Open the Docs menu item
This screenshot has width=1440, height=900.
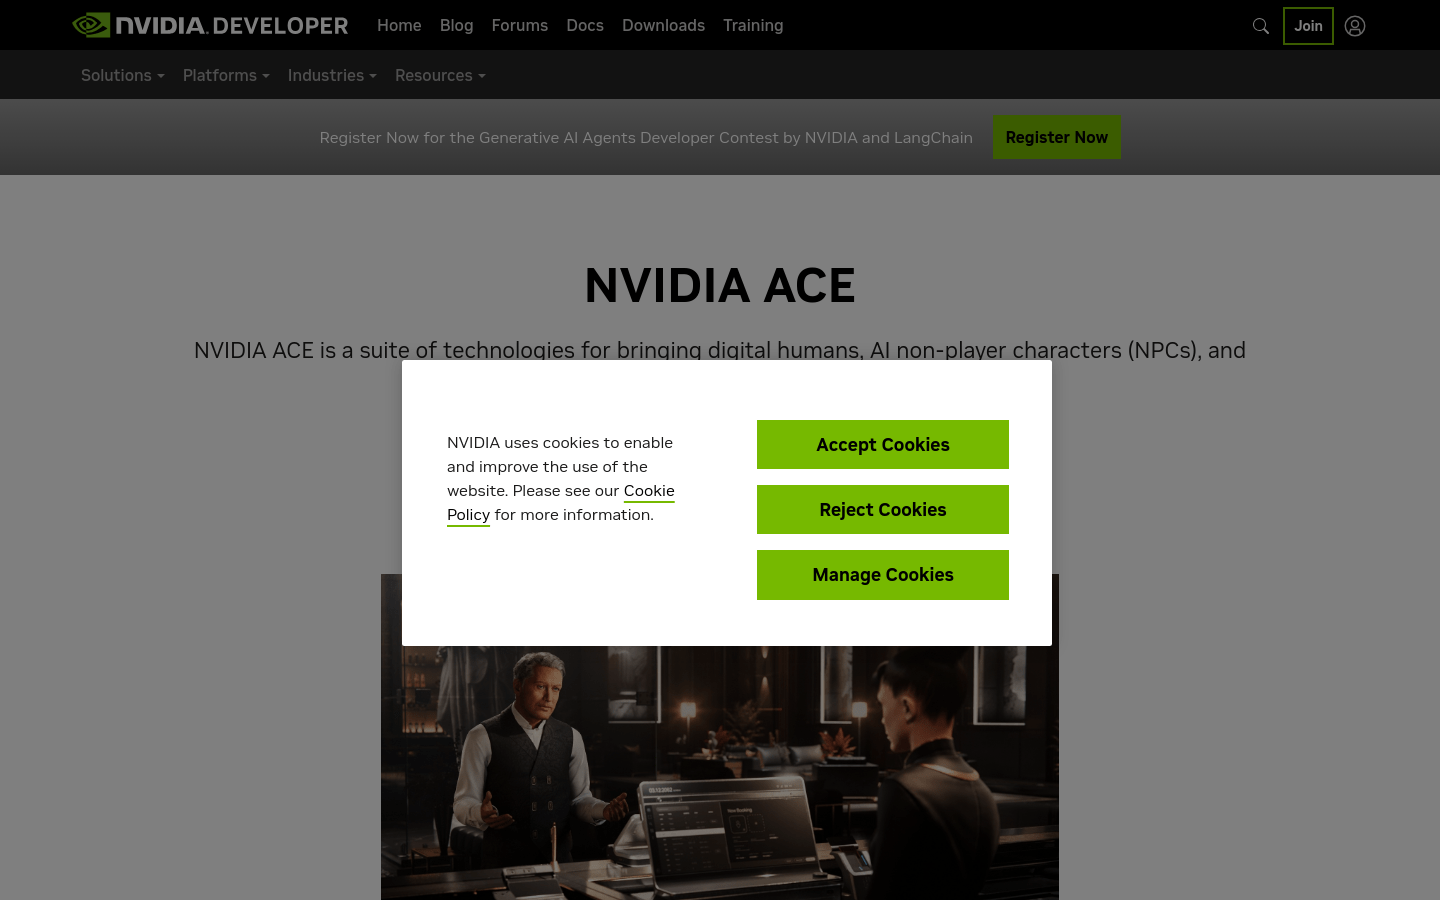click(x=585, y=25)
